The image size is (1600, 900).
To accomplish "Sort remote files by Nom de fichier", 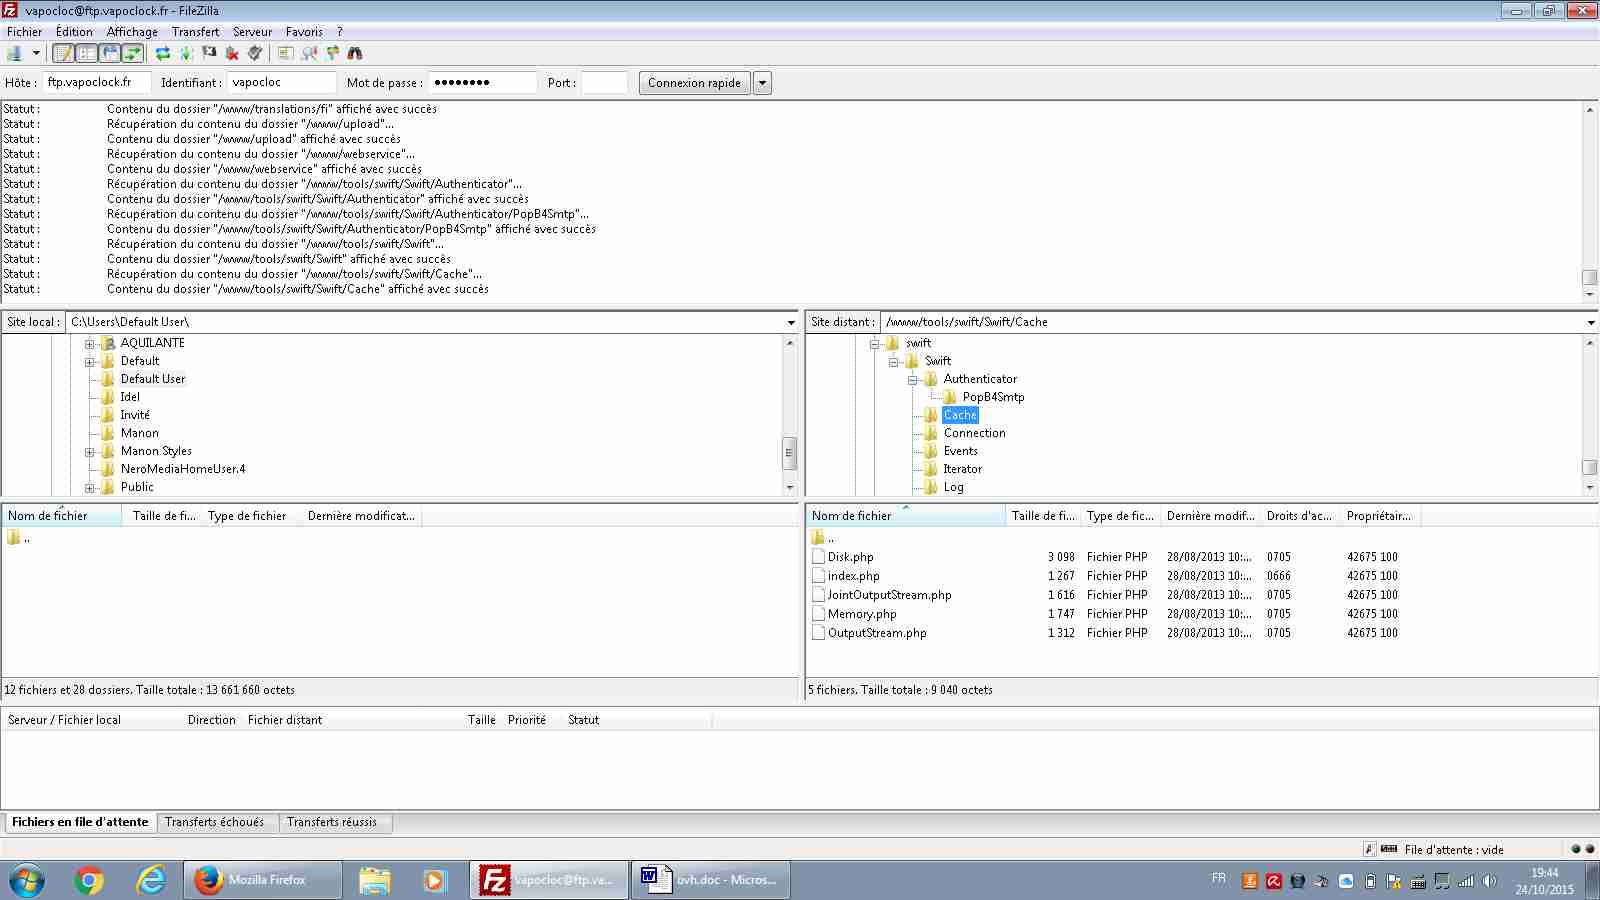I will pyautogui.click(x=905, y=516).
